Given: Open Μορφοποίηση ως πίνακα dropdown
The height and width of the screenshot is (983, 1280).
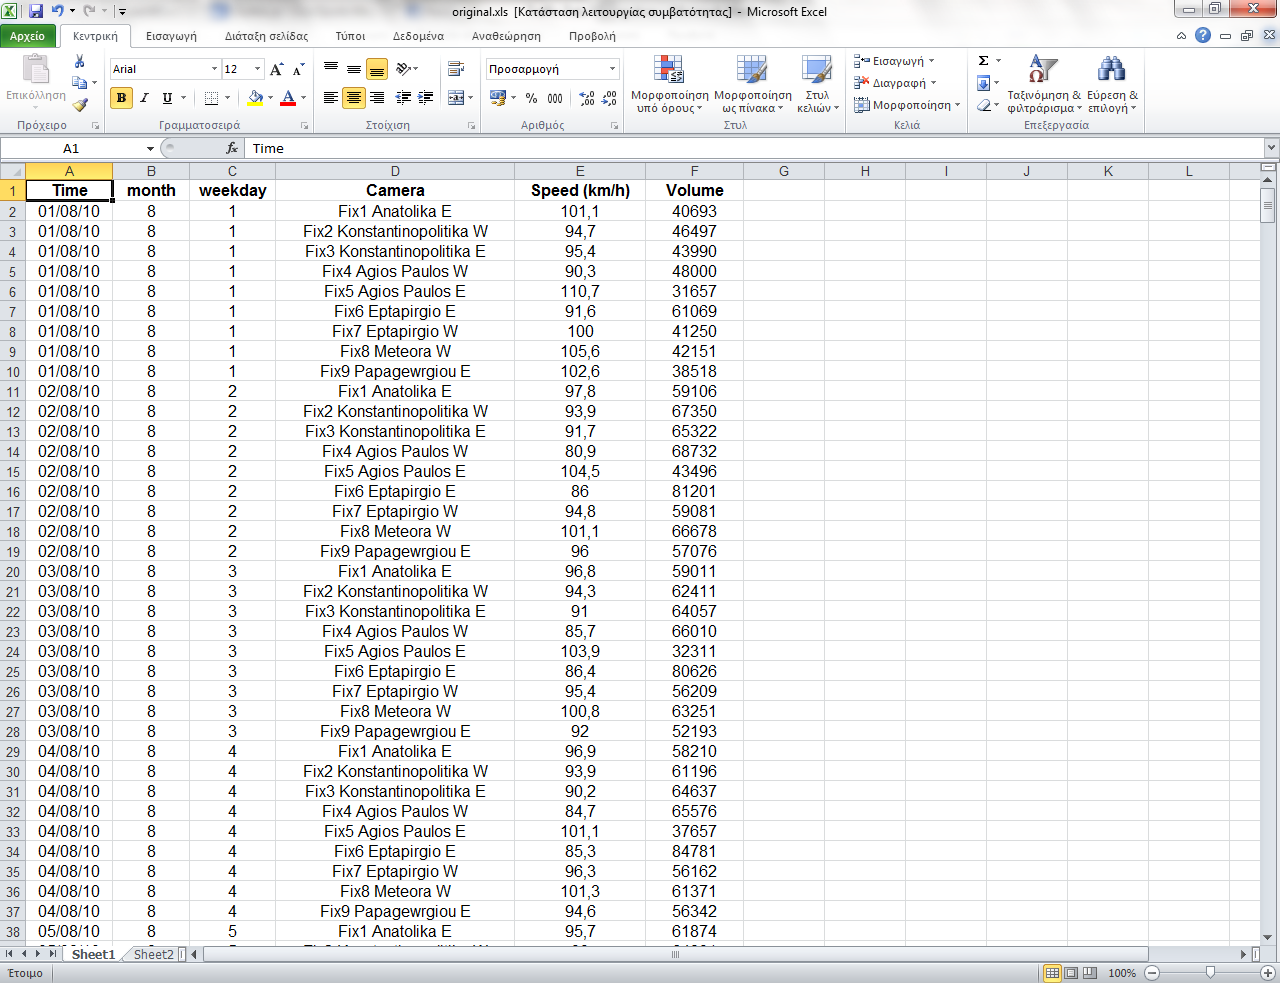Looking at the screenshot, I should (752, 84).
